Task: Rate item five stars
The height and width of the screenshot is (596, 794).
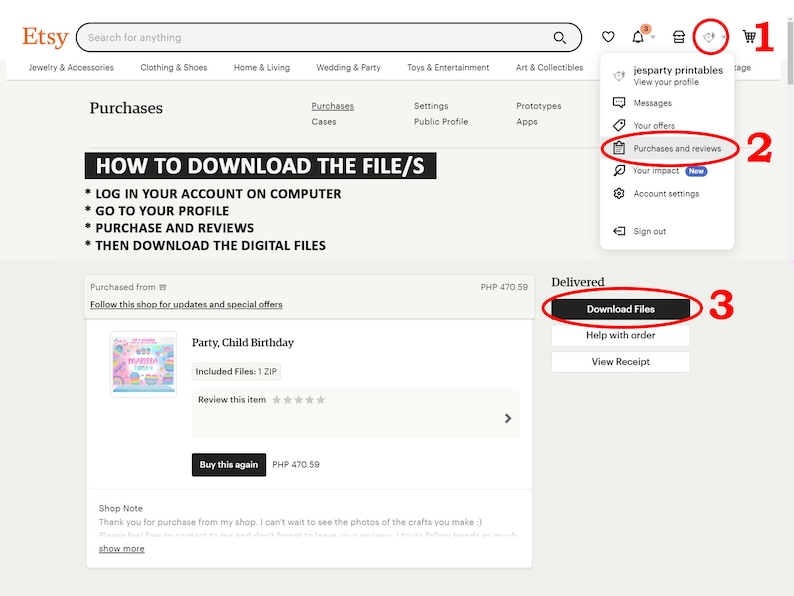Action: [x=321, y=400]
